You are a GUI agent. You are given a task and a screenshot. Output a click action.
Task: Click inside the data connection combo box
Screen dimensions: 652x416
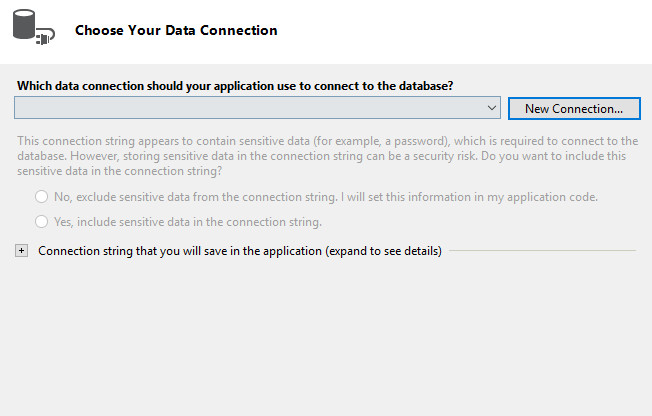tap(250, 107)
